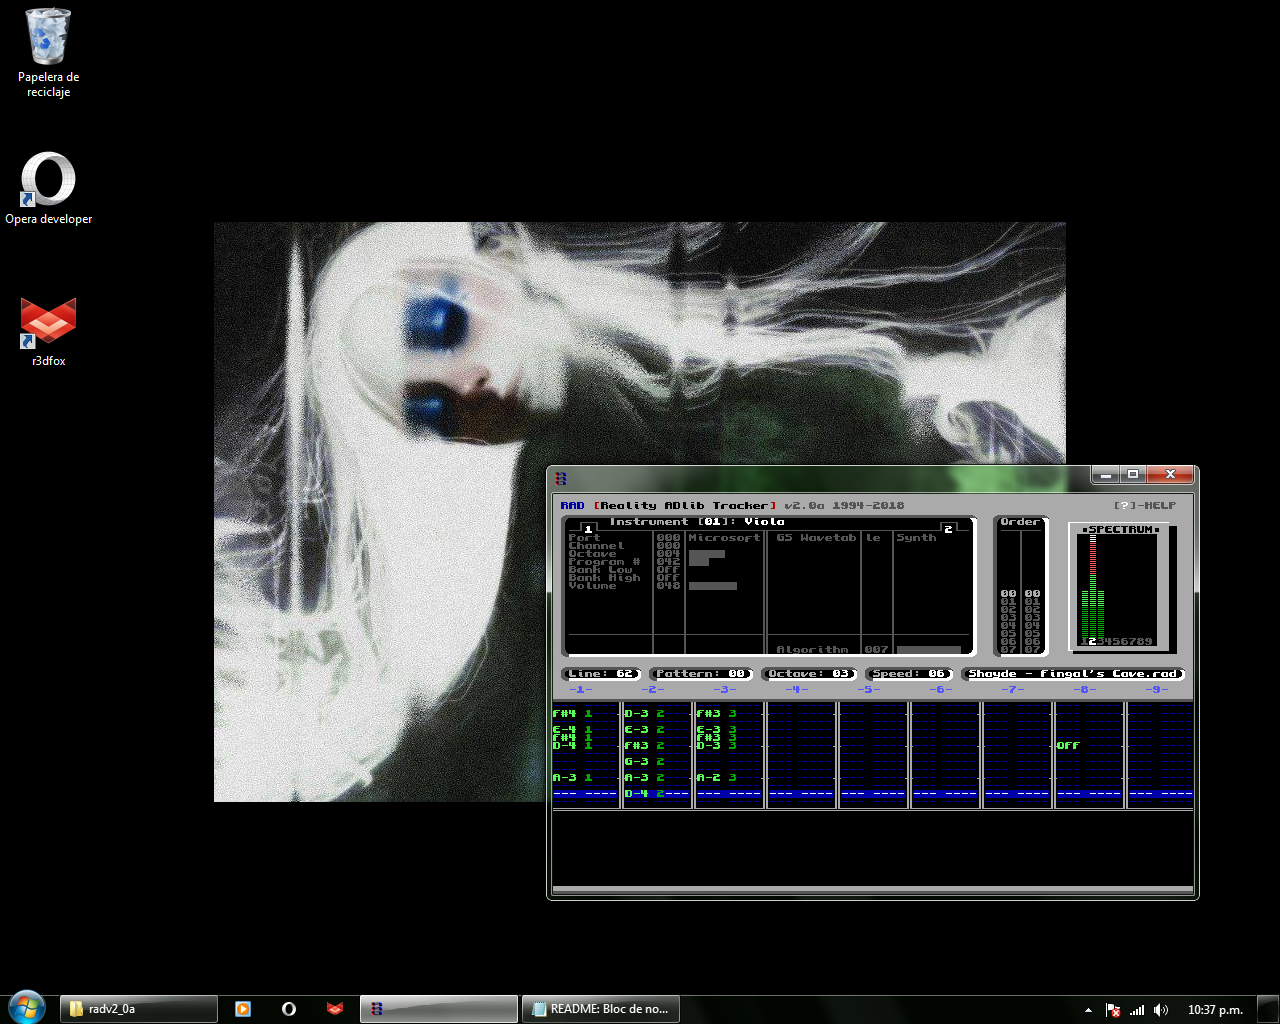Click the Algorithm 007 value
Screen dimensions: 1280x1024
pos(876,649)
